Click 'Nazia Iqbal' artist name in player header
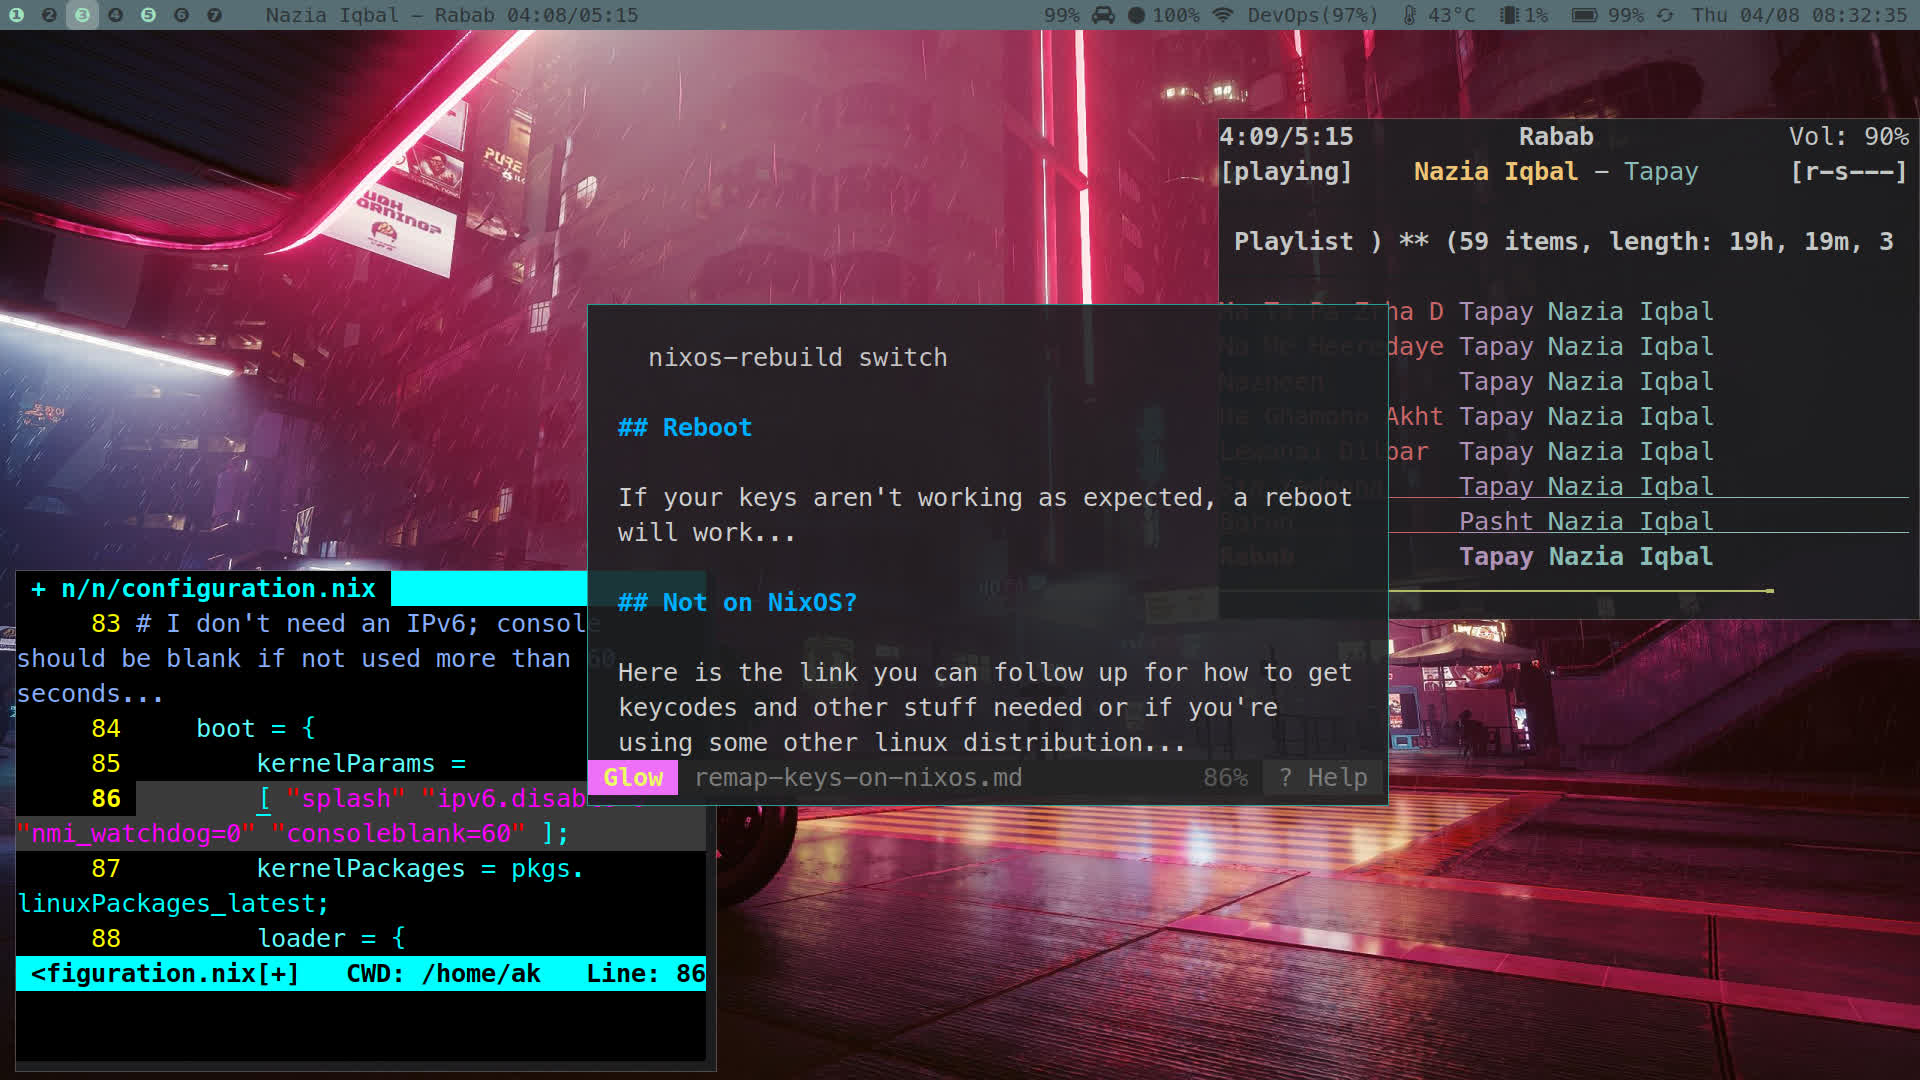This screenshot has width=1920, height=1080. click(x=1496, y=171)
